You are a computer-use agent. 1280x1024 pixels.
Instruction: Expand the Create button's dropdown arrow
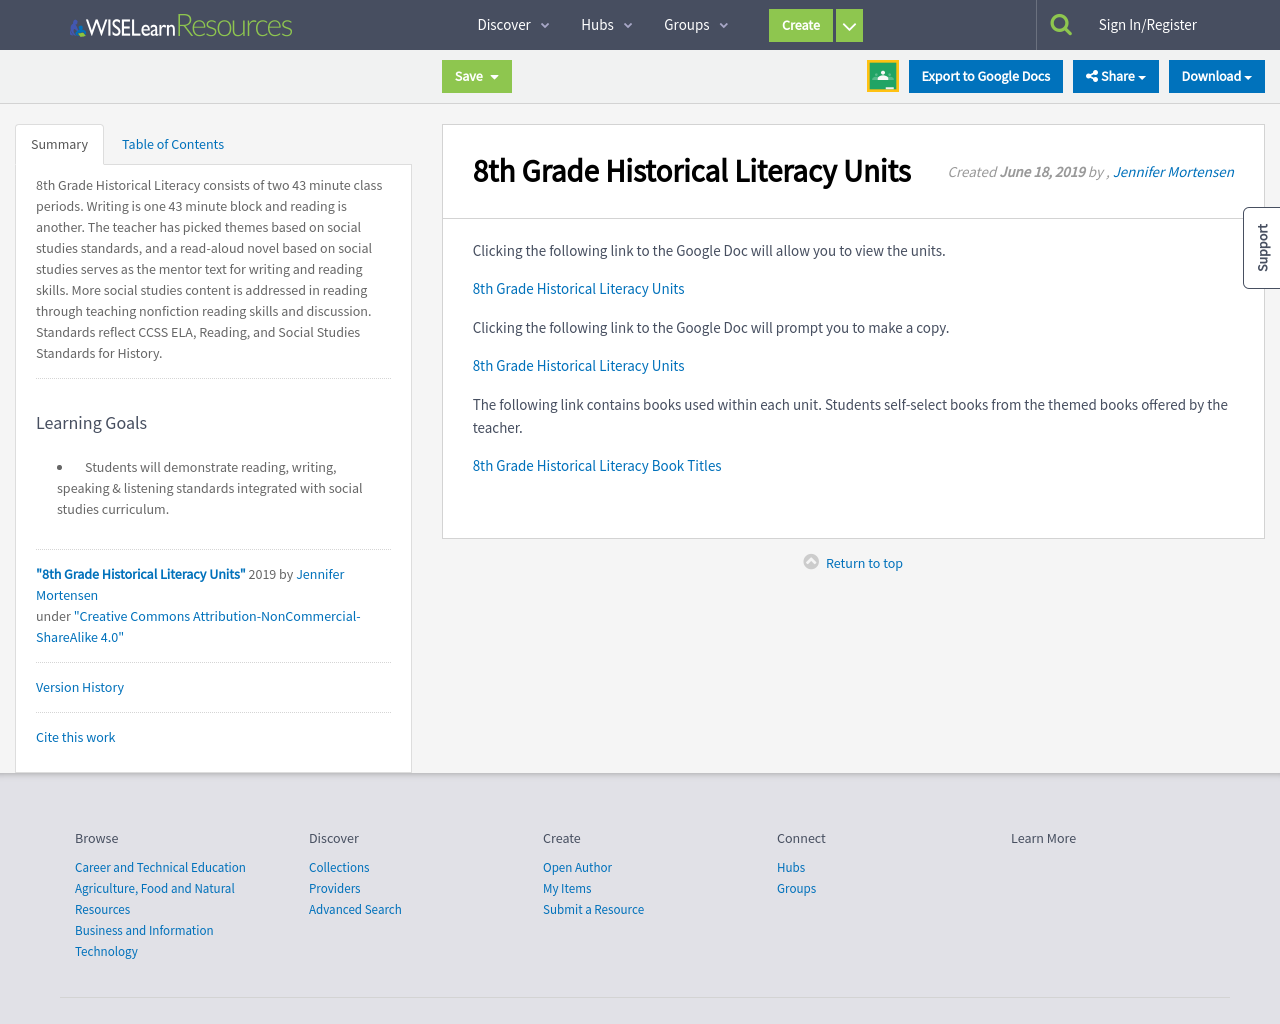(x=849, y=24)
